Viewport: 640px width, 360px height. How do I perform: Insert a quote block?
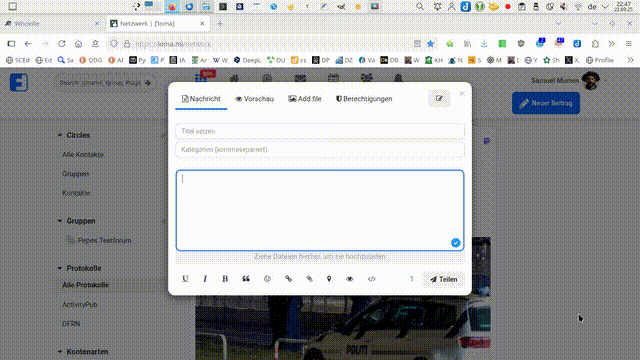click(x=246, y=279)
